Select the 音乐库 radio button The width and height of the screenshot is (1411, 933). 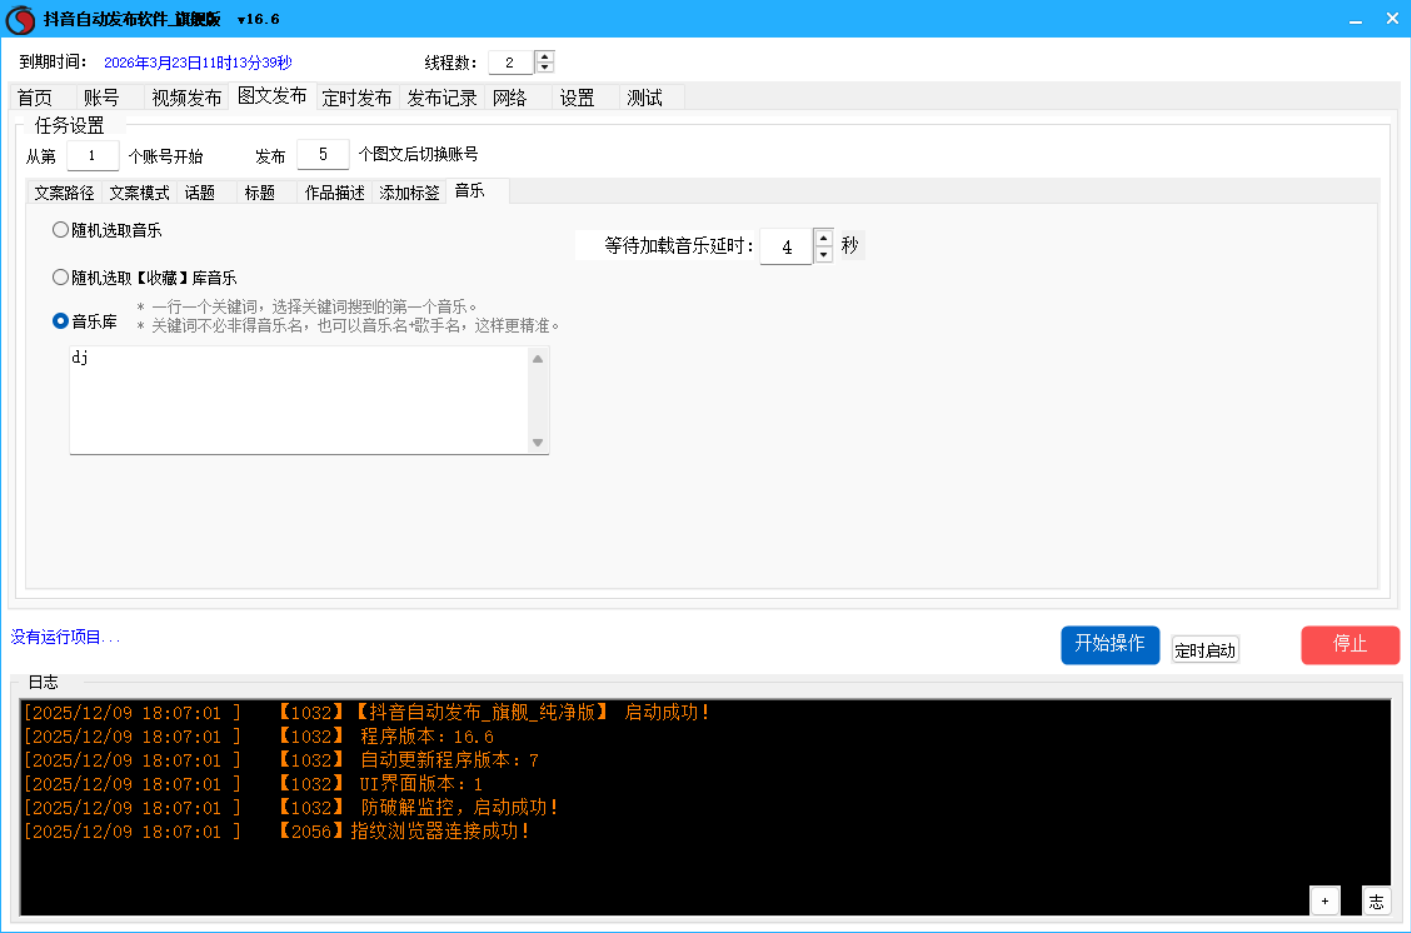click(61, 321)
